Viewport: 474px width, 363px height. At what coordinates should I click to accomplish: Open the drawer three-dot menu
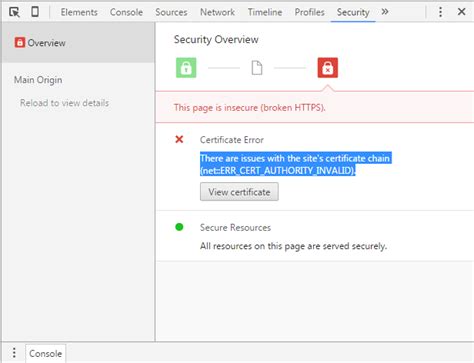pyautogui.click(x=14, y=353)
